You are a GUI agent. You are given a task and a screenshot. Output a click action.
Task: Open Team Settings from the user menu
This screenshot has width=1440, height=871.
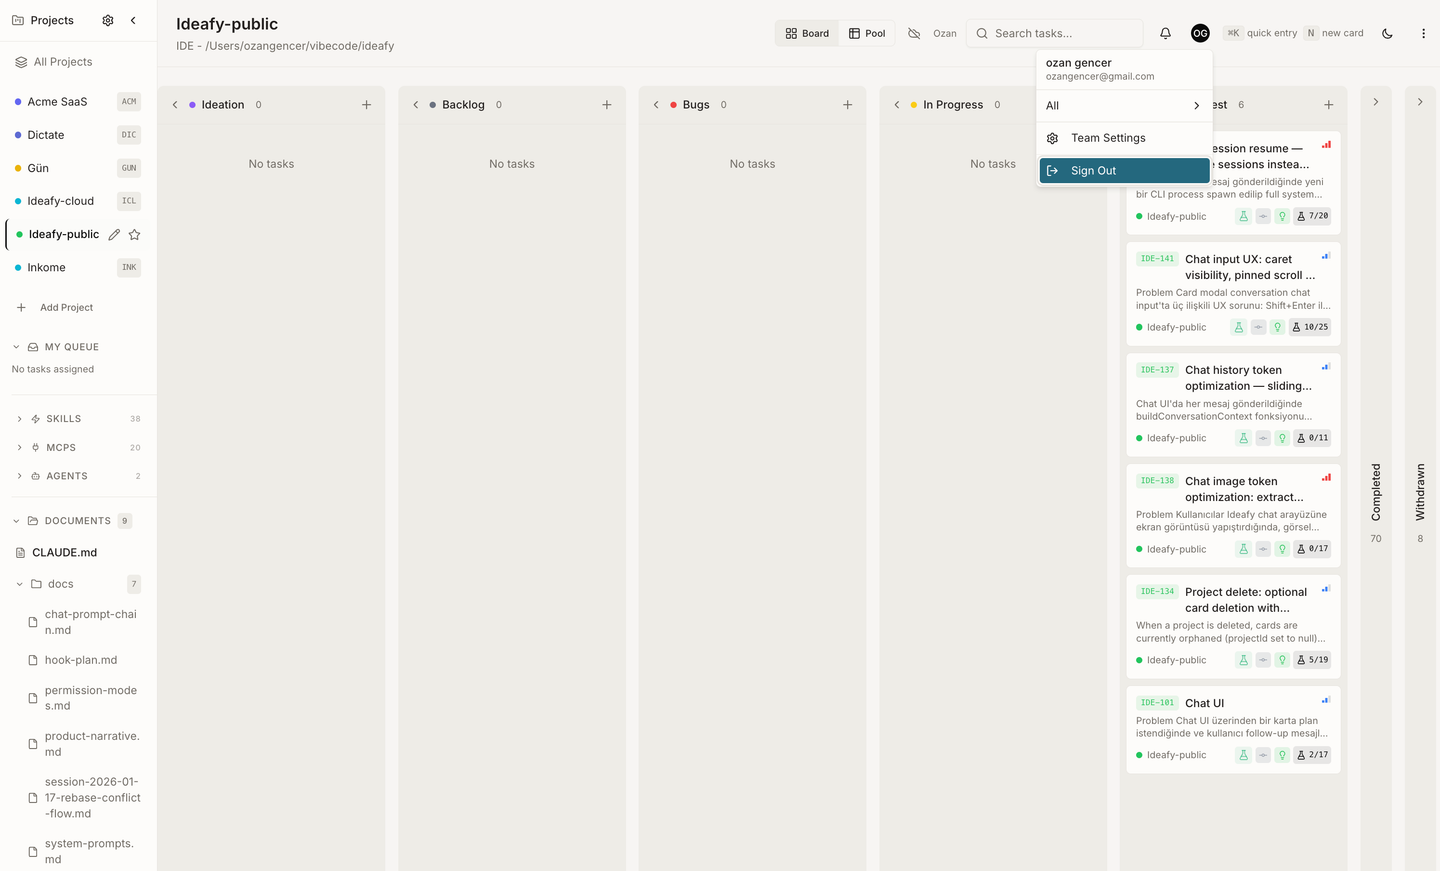pos(1124,138)
